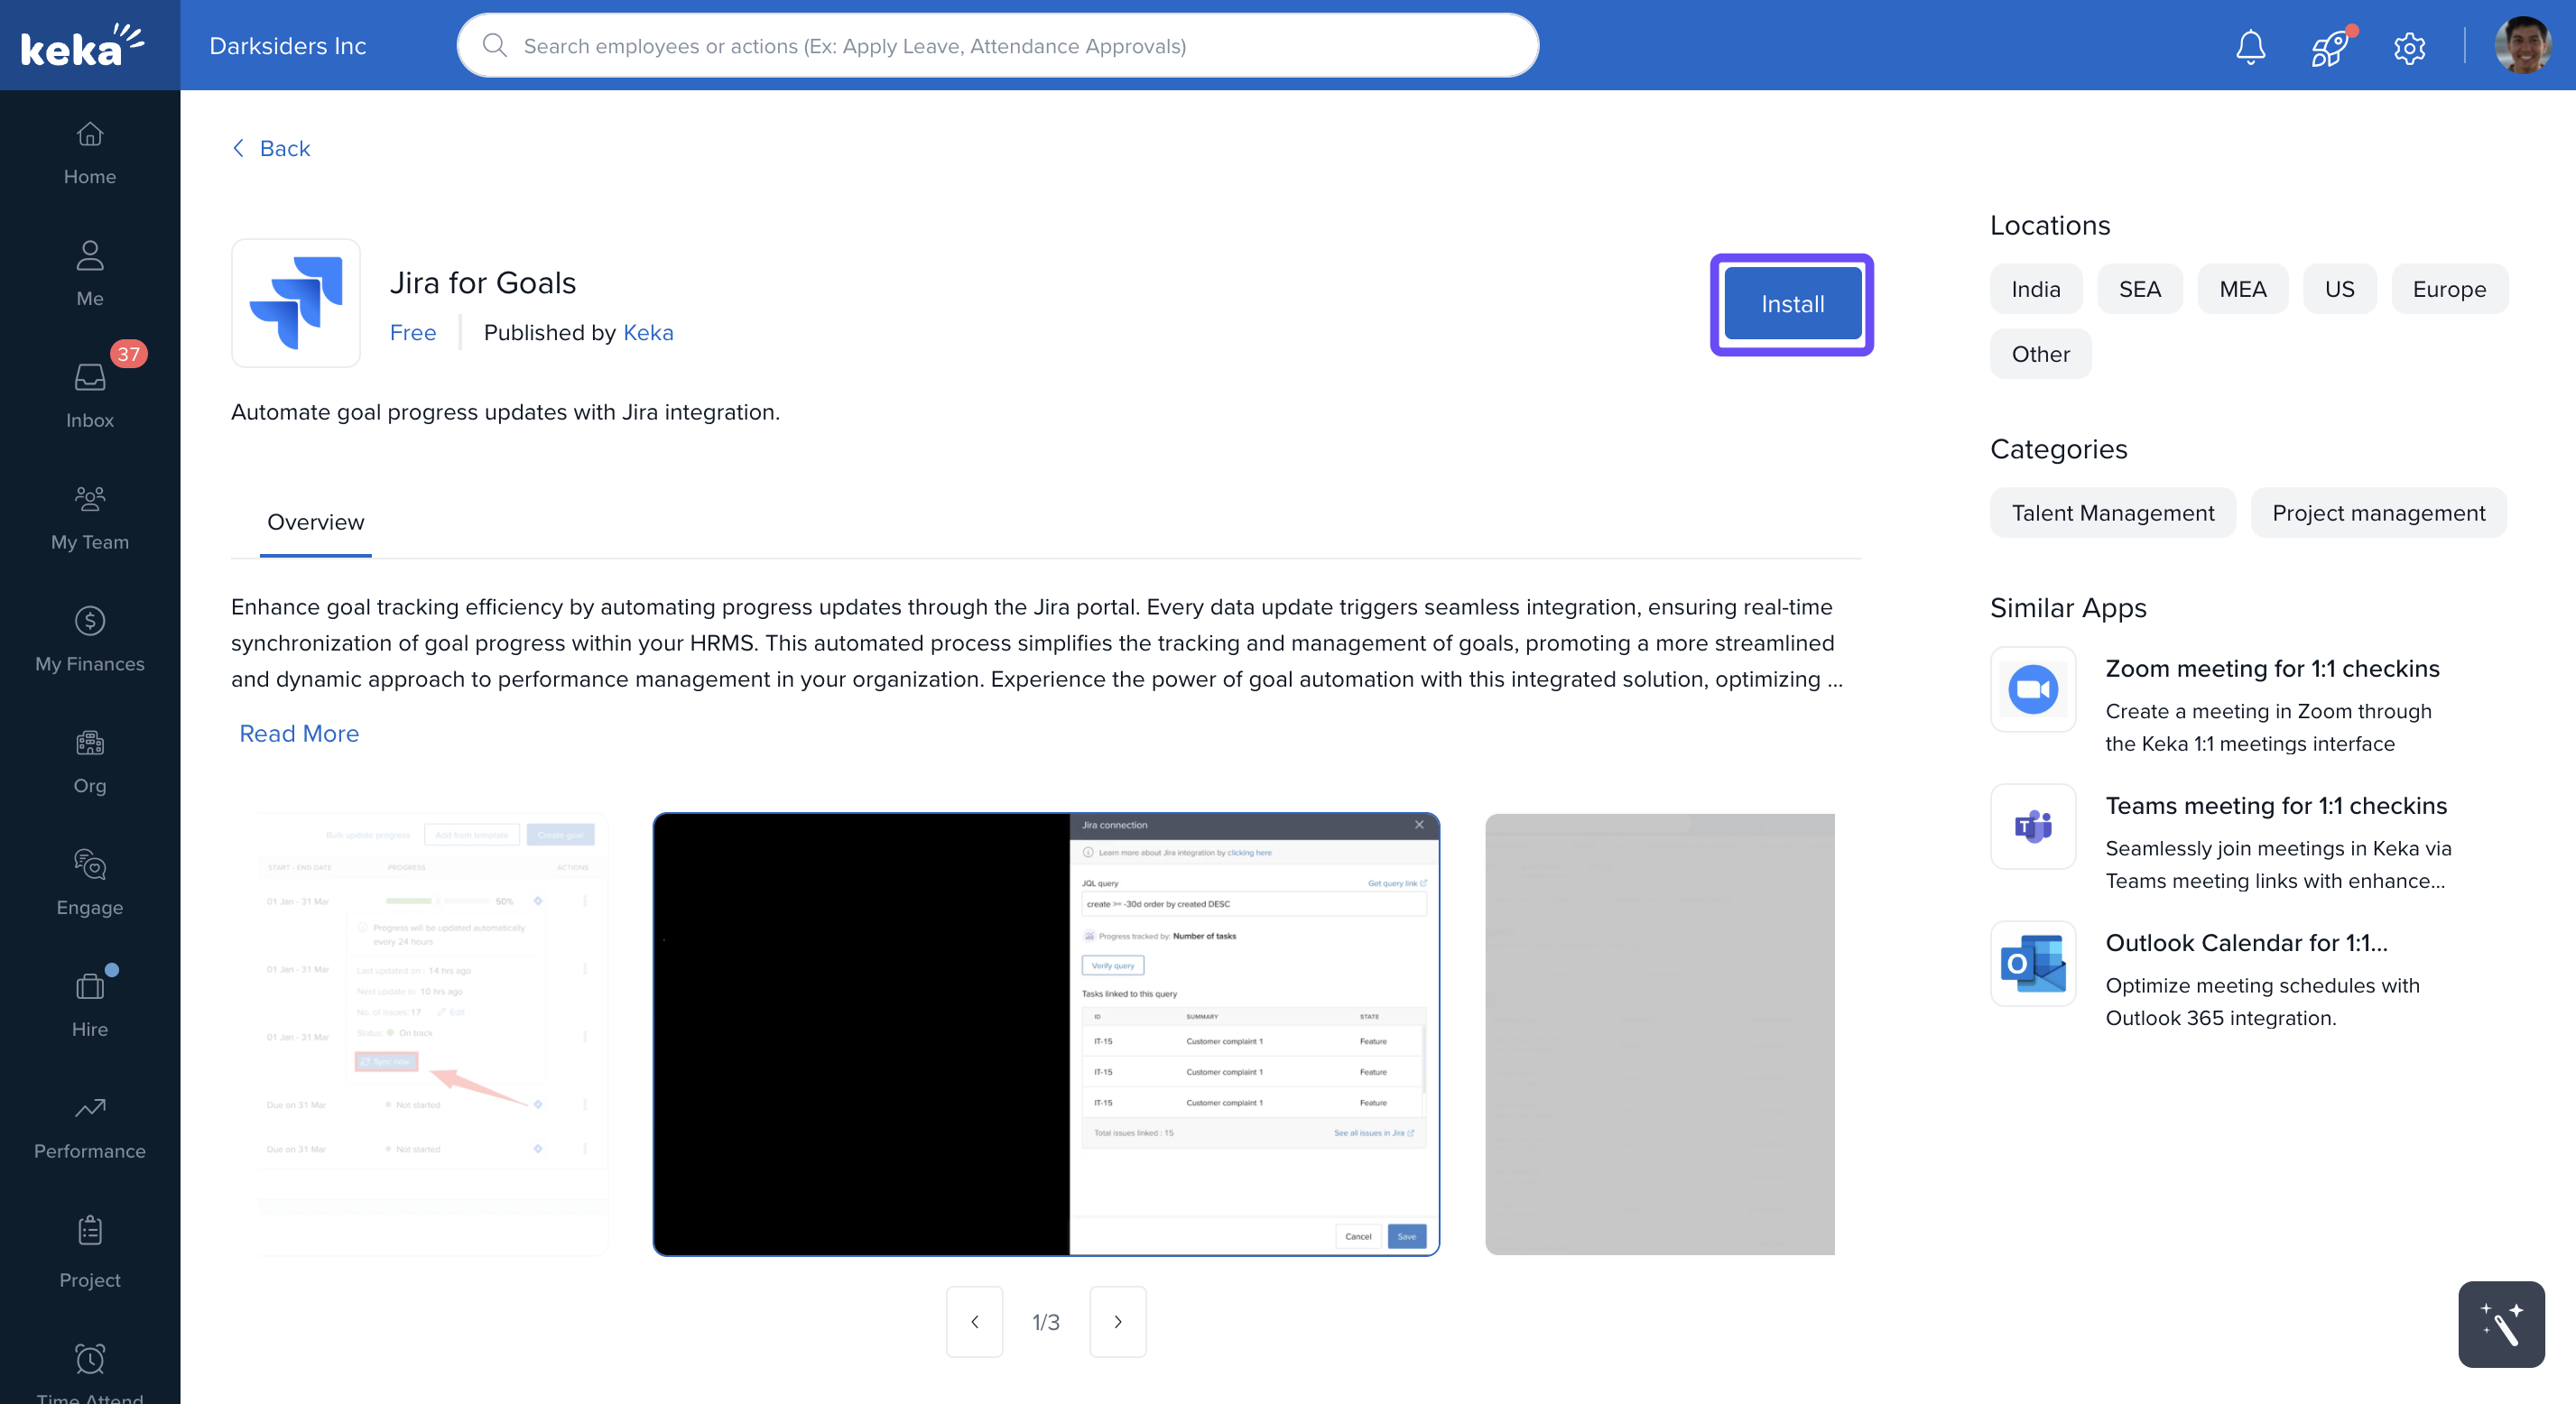Open Inbox in the sidebar
2576x1404 pixels.
point(90,394)
